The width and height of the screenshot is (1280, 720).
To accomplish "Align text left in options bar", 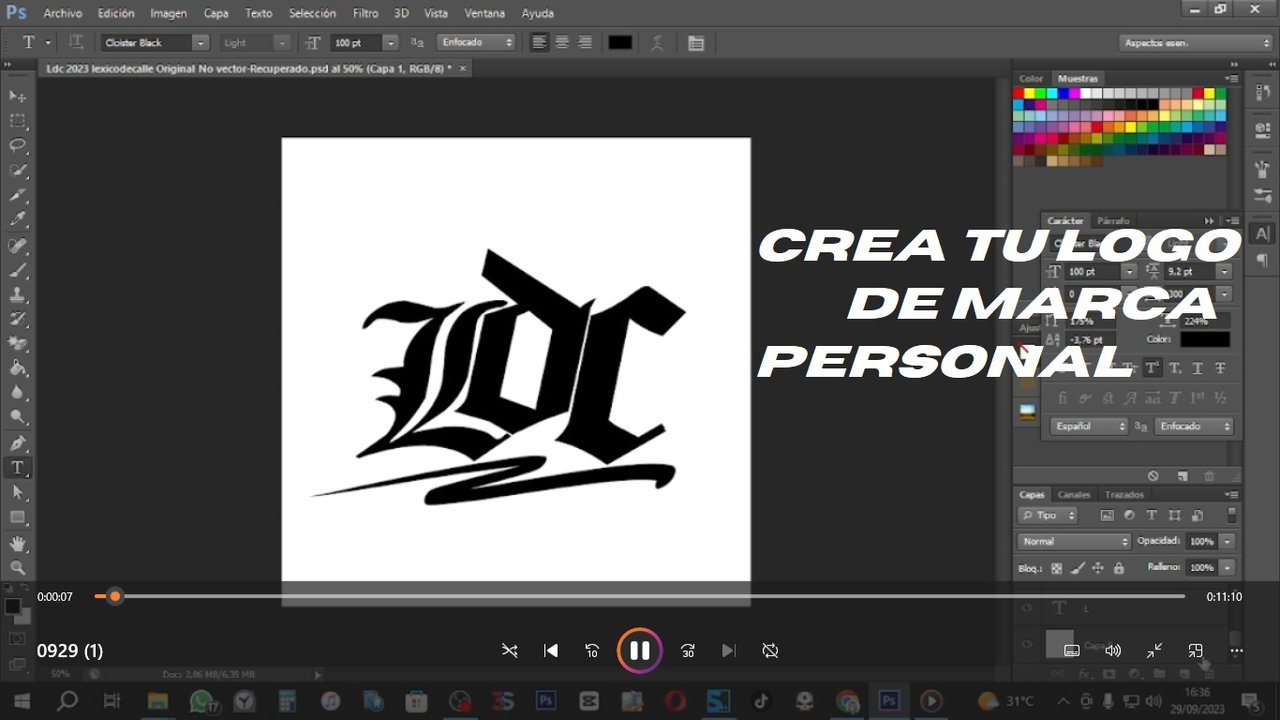I will point(539,43).
